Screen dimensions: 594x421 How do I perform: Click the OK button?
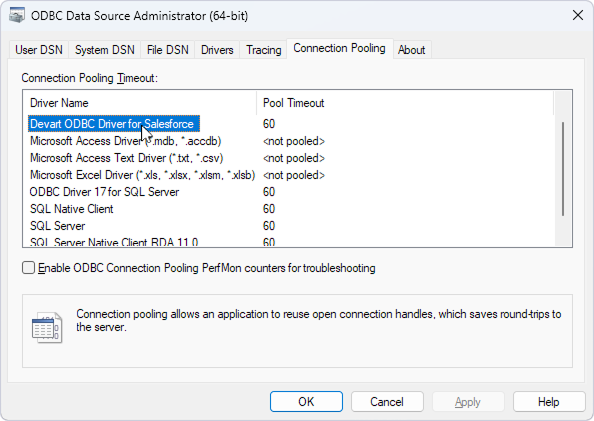(x=306, y=402)
